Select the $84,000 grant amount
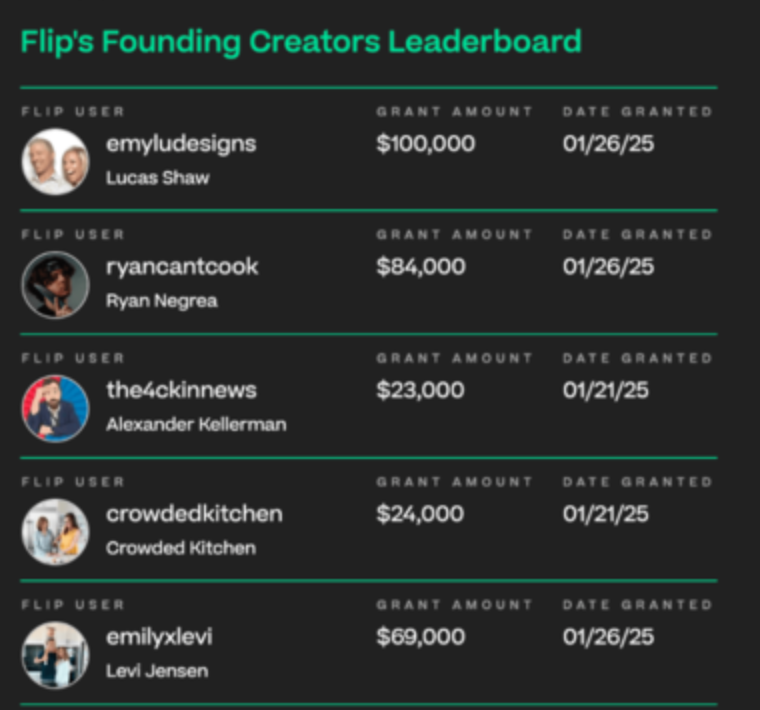 pyautogui.click(x=421, y=267)
